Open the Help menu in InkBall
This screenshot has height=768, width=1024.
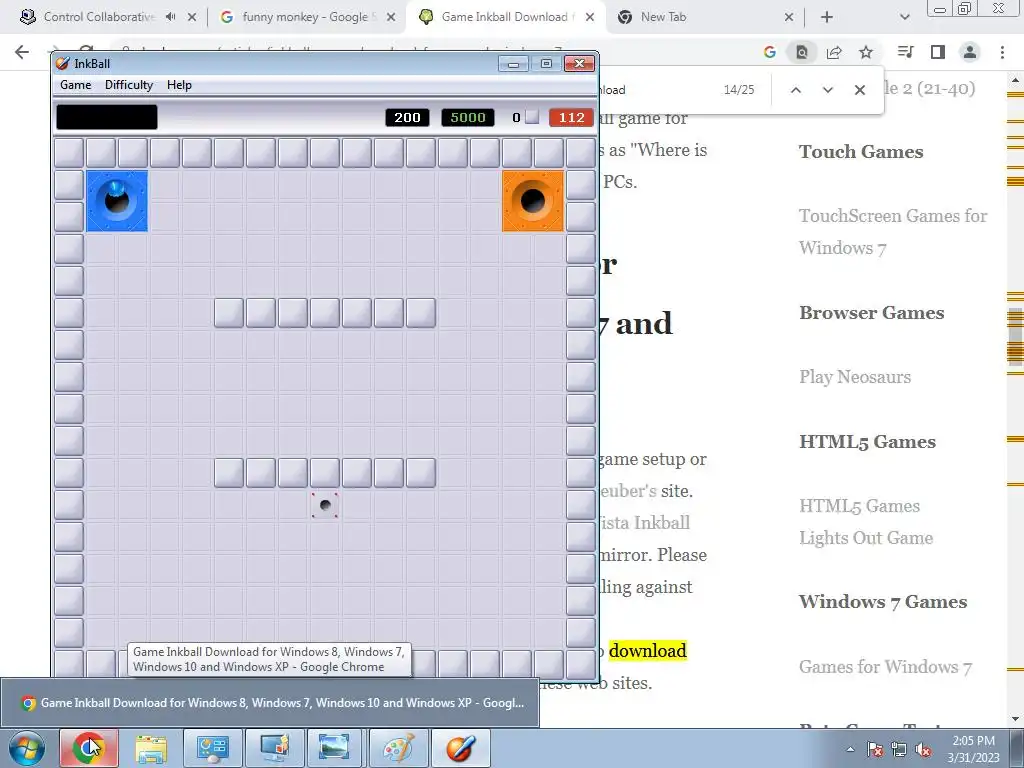coord(179,85)
